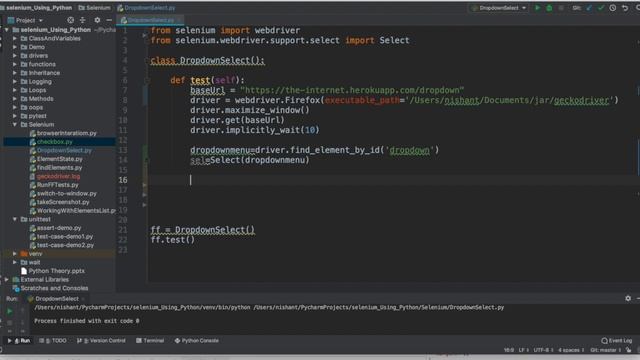
Task: Collapse the selenium_Using_Python root folder
Action: (x=7, y=30)
